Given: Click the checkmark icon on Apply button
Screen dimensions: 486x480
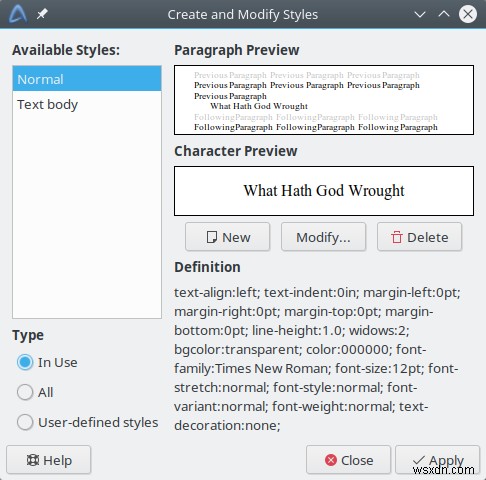Looking at the screenshot, I should click(x=419, y=460).
